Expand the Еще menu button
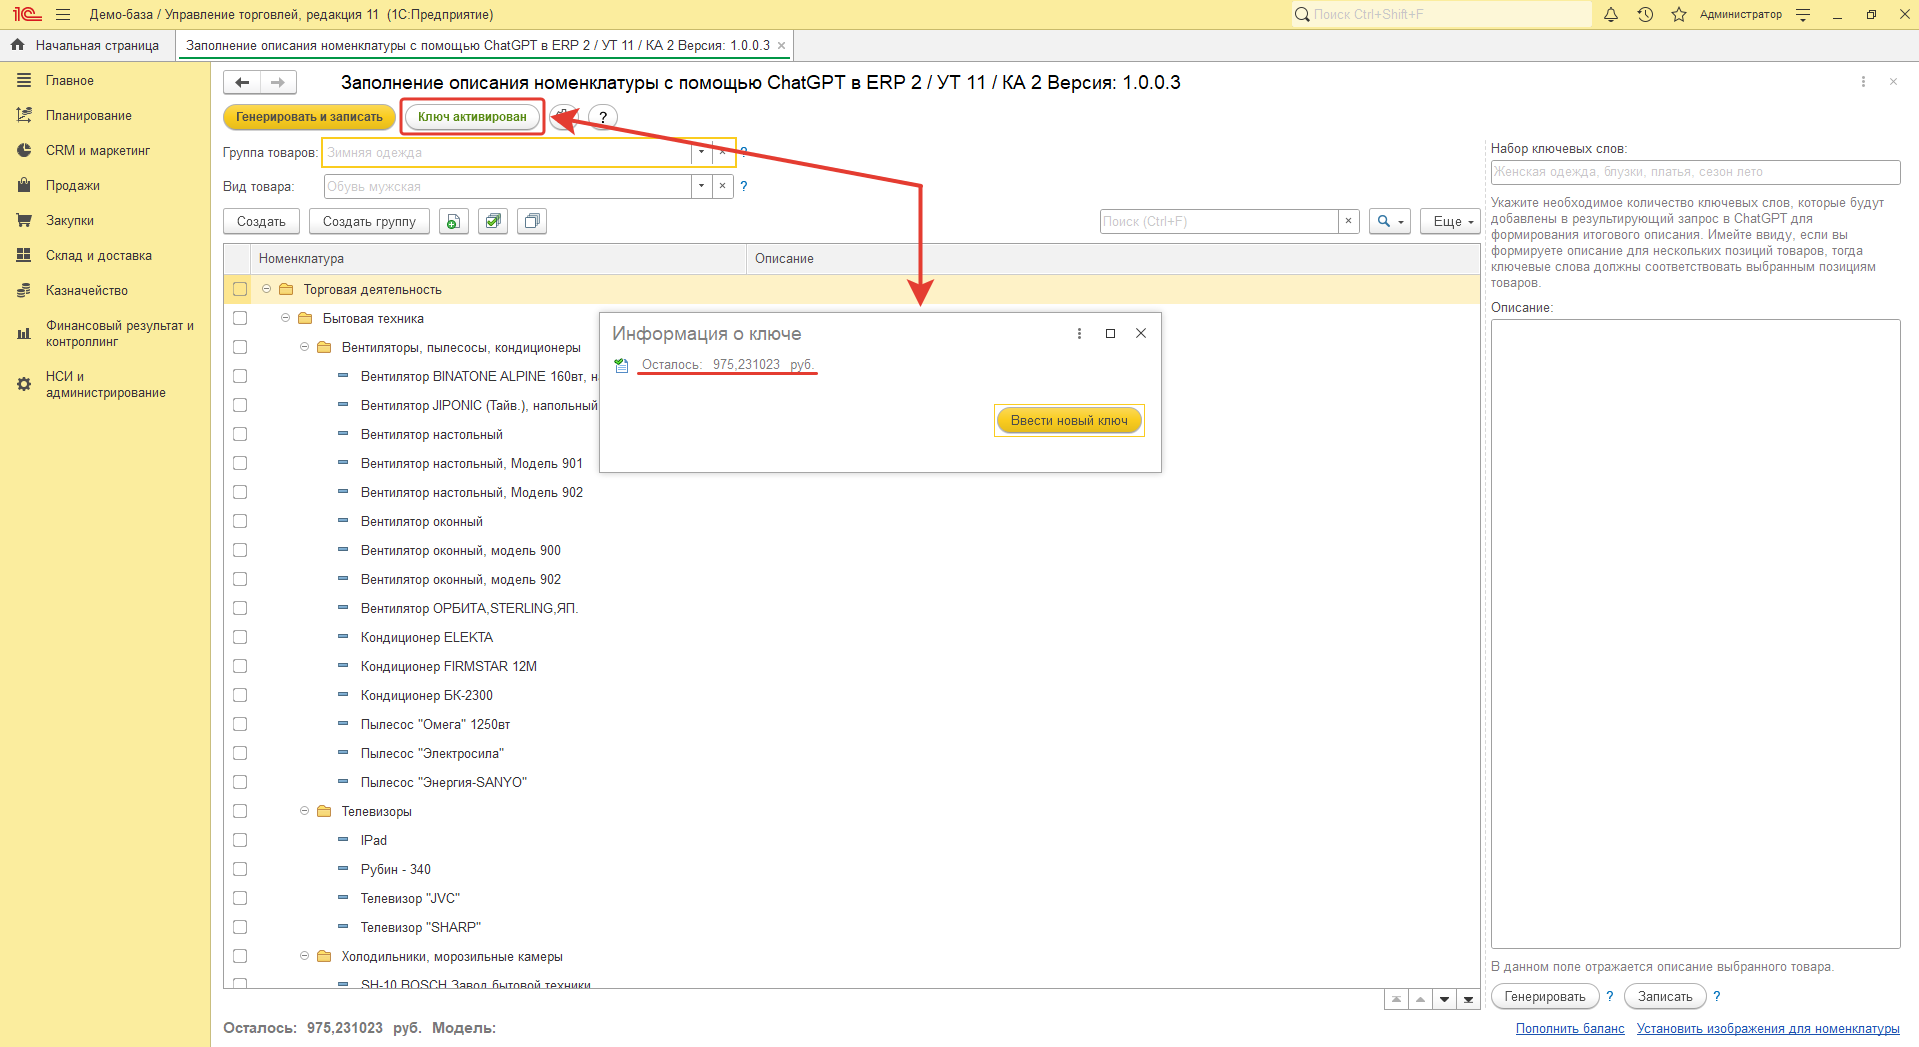The image size is (1919, 1047). pos(1450,222)
